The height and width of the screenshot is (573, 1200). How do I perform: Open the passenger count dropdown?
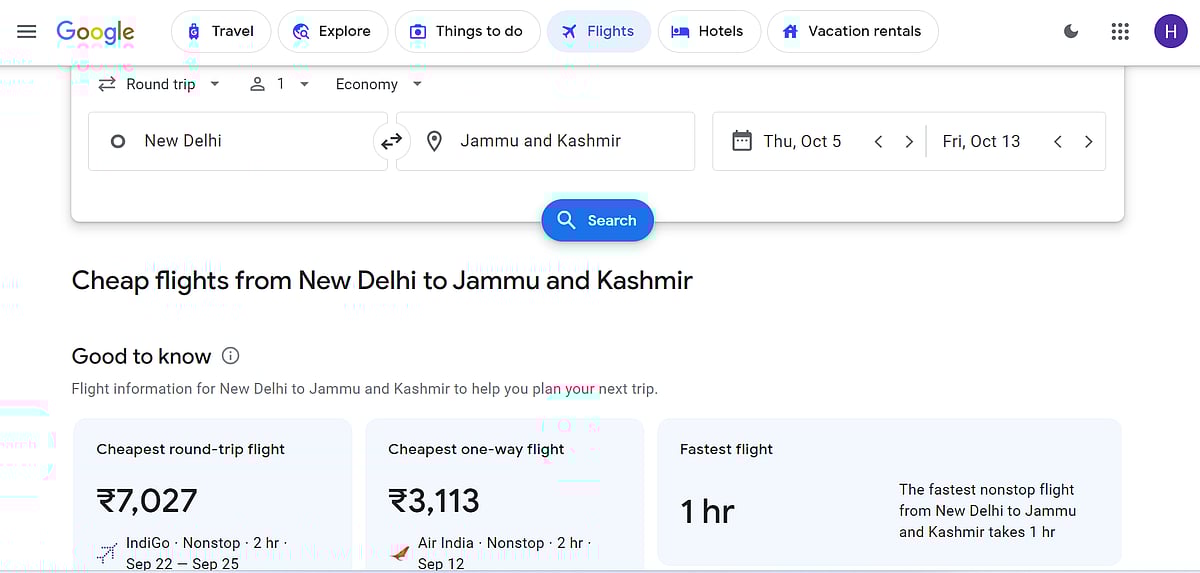point(280,84)
